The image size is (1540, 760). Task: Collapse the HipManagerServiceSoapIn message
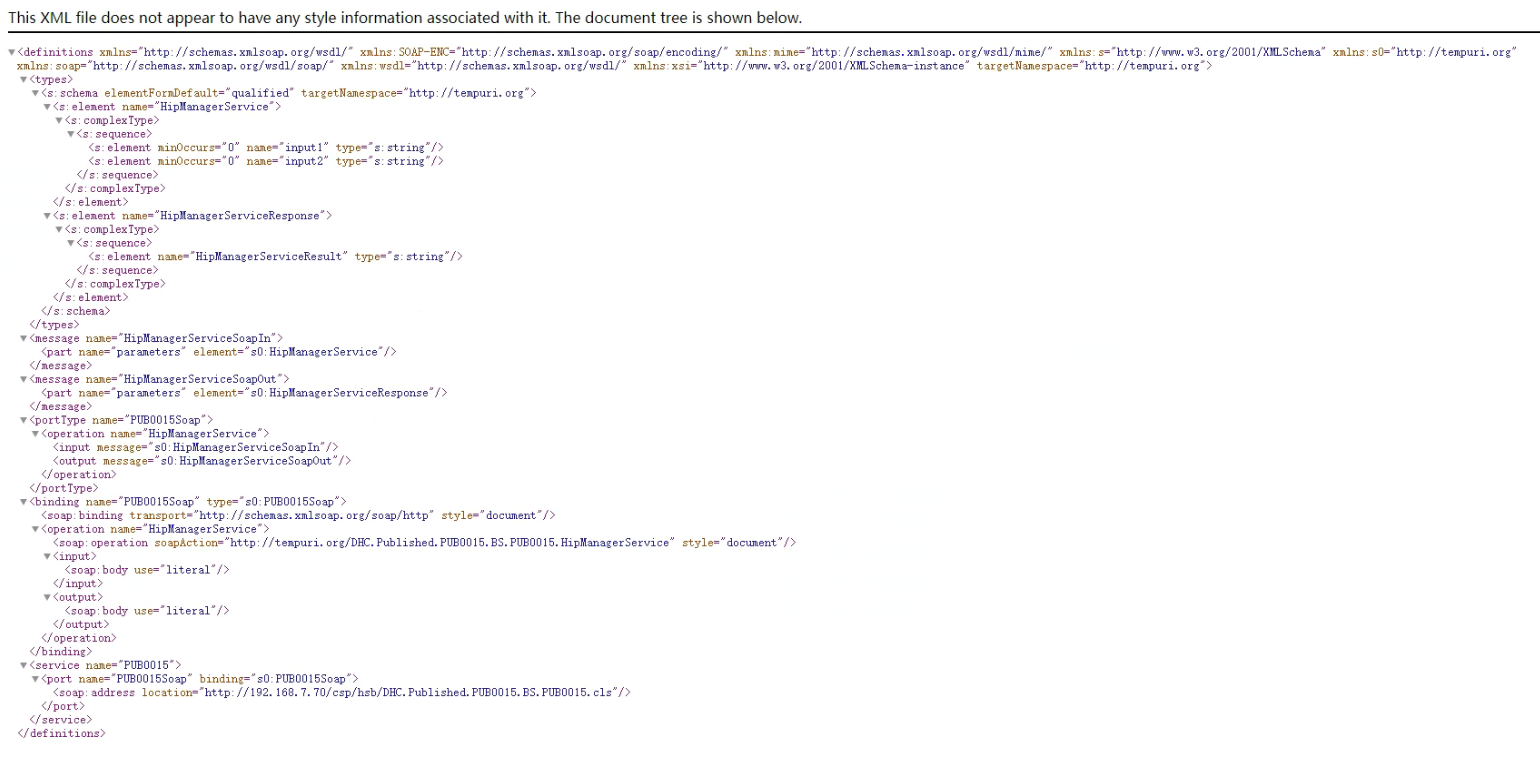(x=22, y=338)
